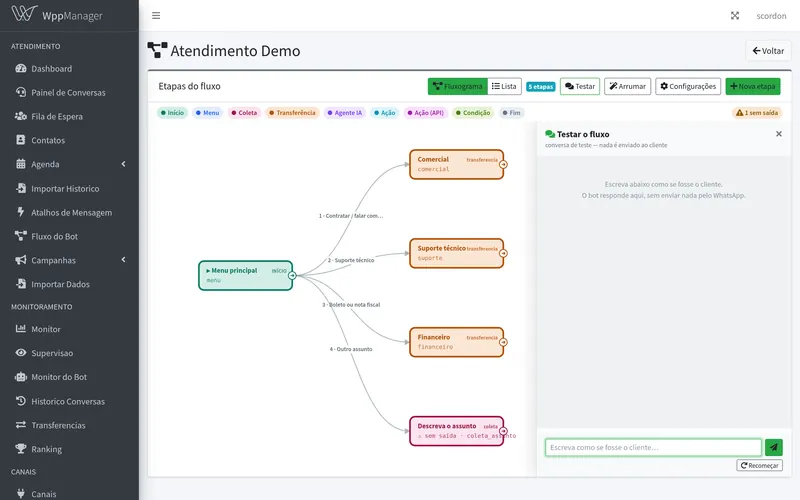Focus the 'Escreva como se fosse o cliente' field
The height and width of the screenshot is (500, 800).
click(x=653, y=447)
